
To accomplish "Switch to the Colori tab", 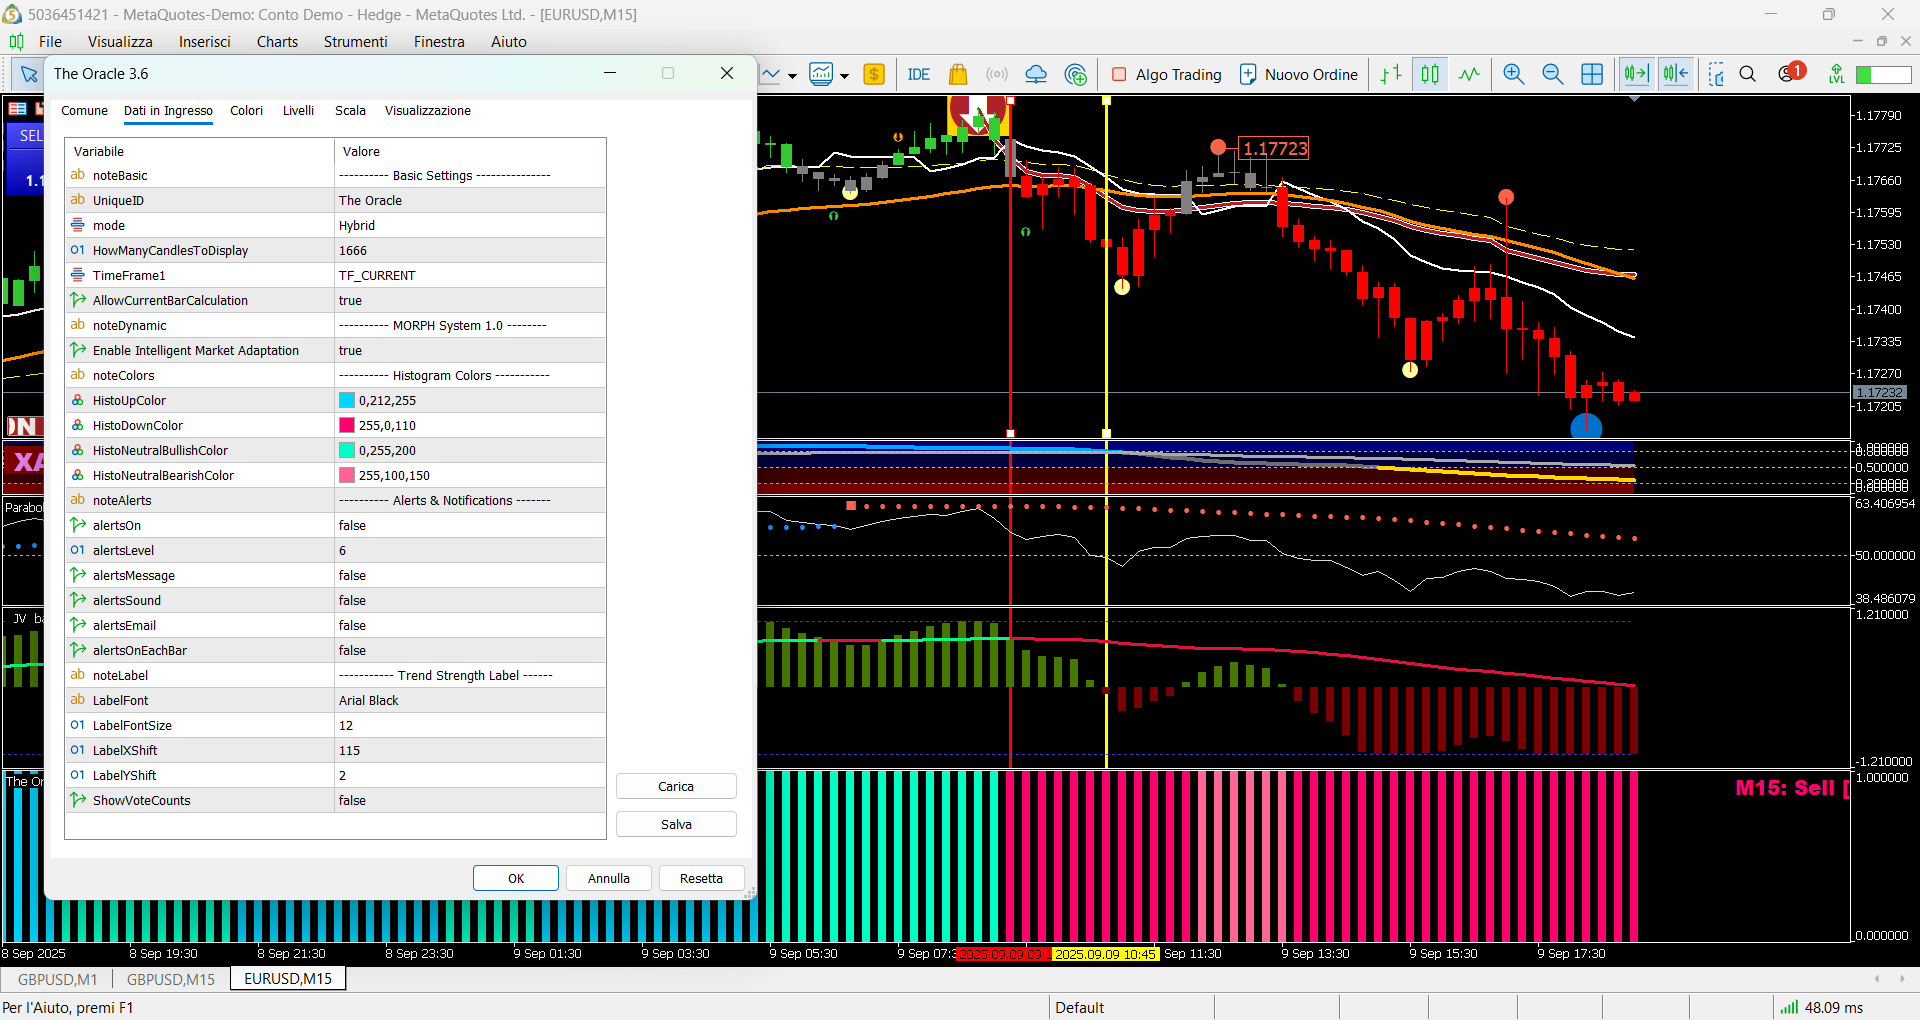I will 246,110.
